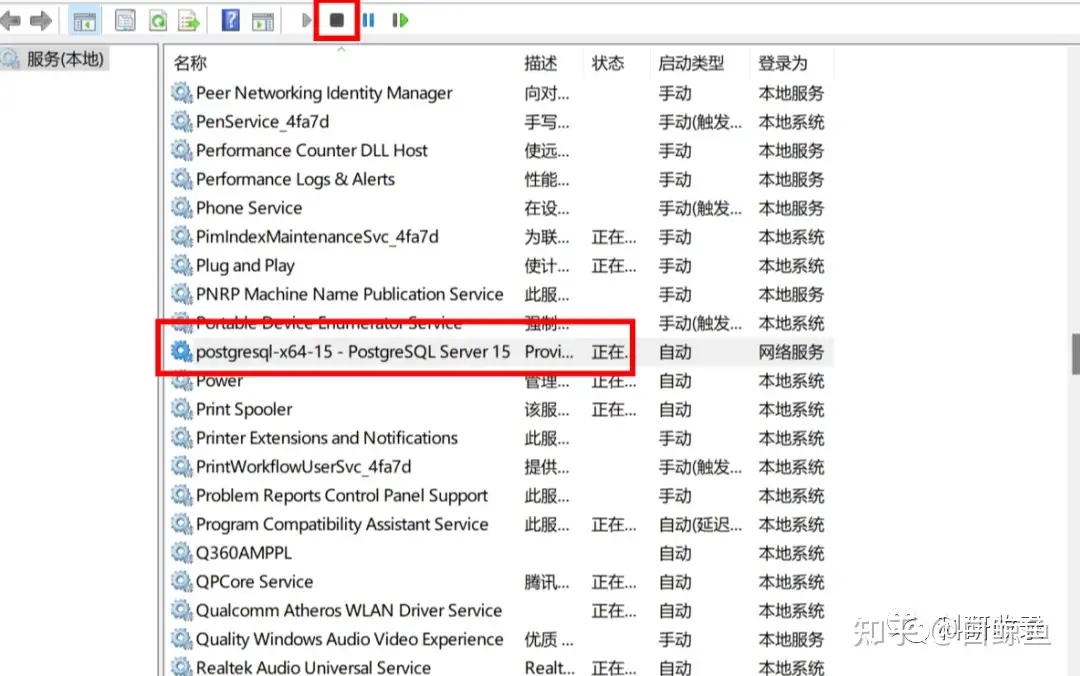Click the Peer Networking Identity Manager gear icon
This screenshot has height=676, width=1080.
[x=181, y=93]
